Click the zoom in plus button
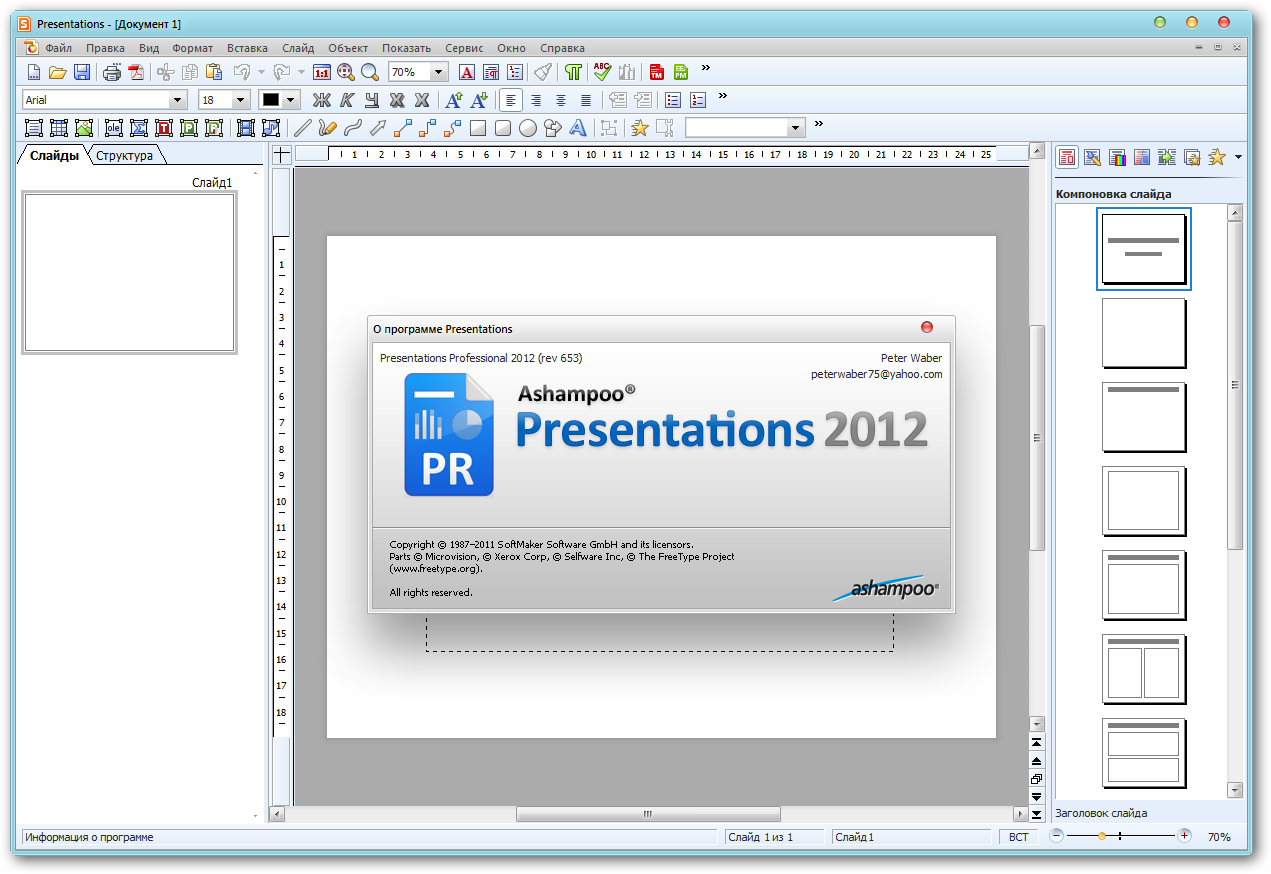 [1184, 836]
